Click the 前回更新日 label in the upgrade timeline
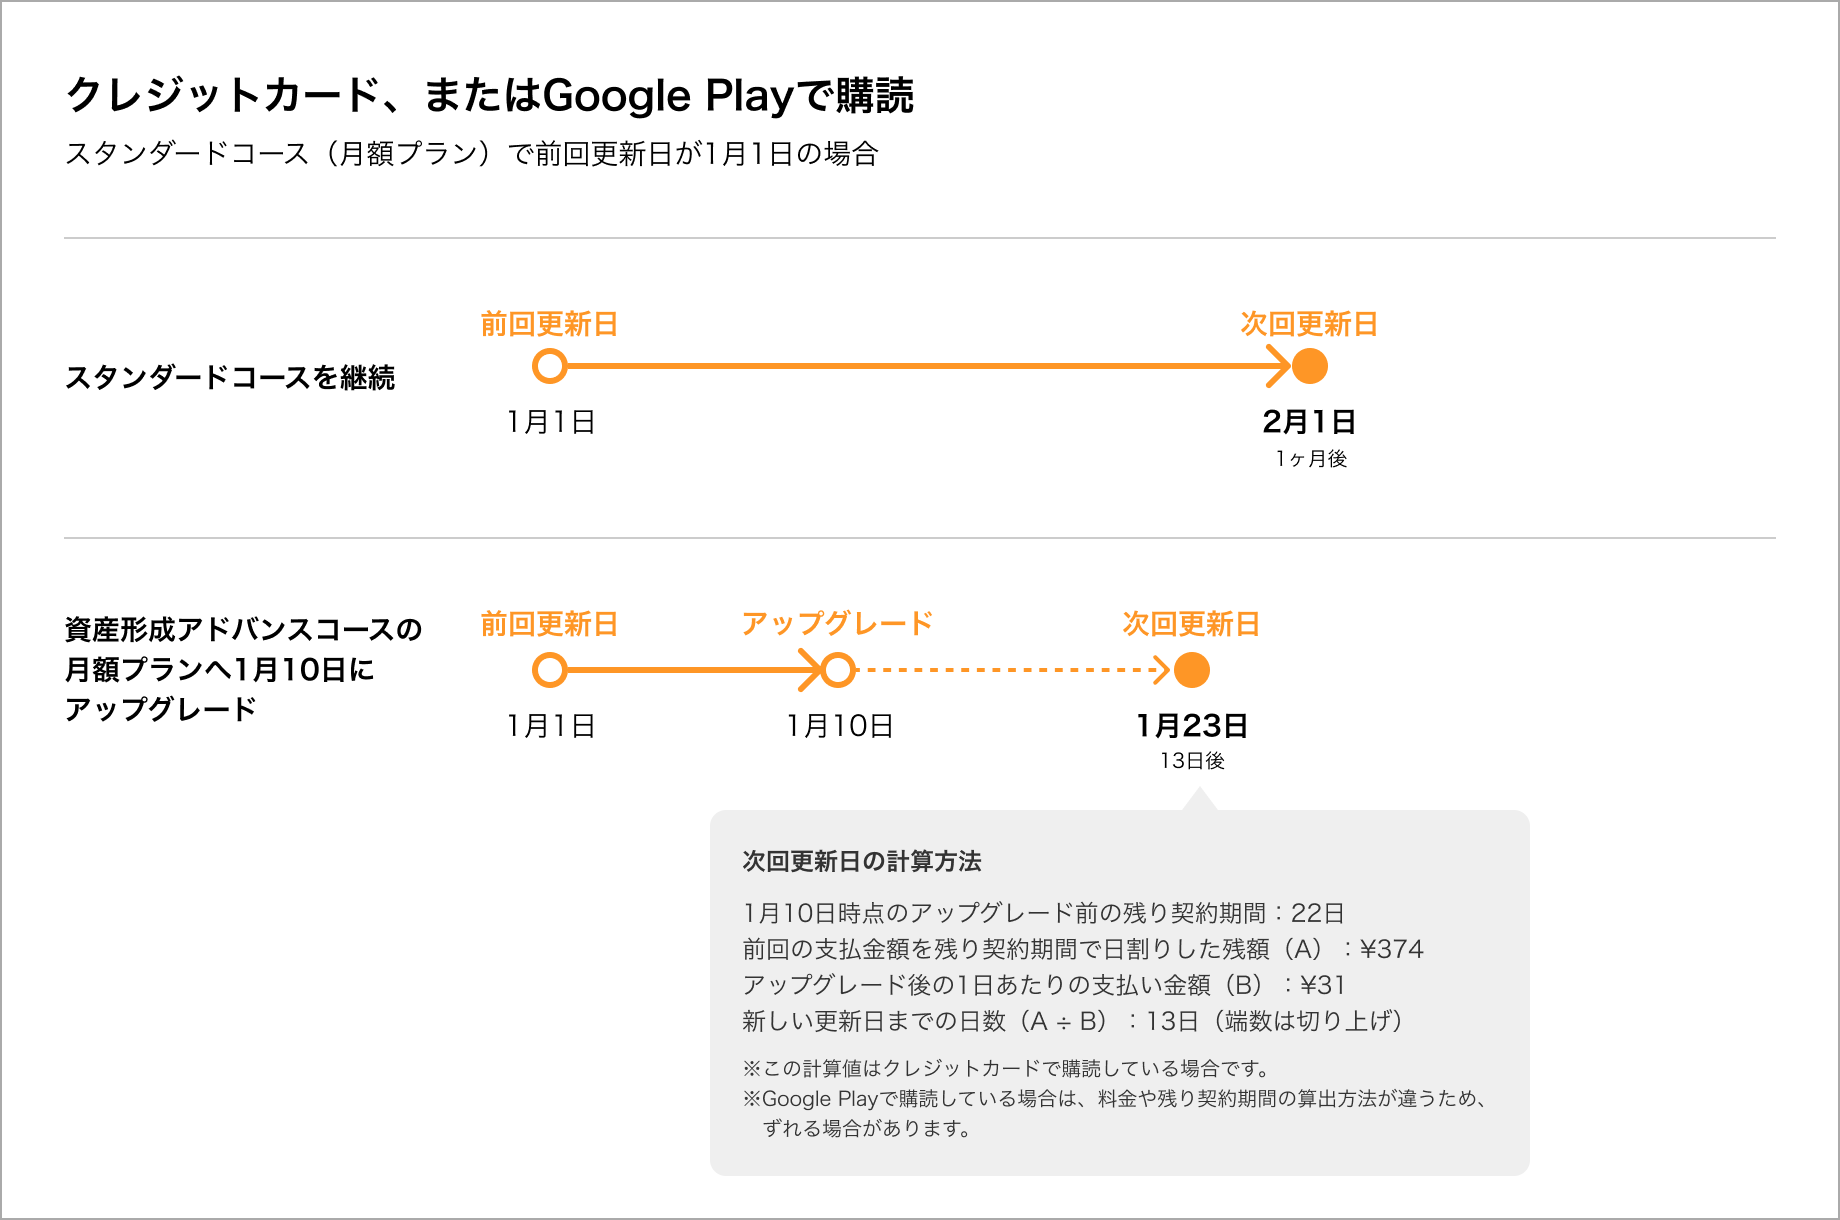 pos(549,624)
